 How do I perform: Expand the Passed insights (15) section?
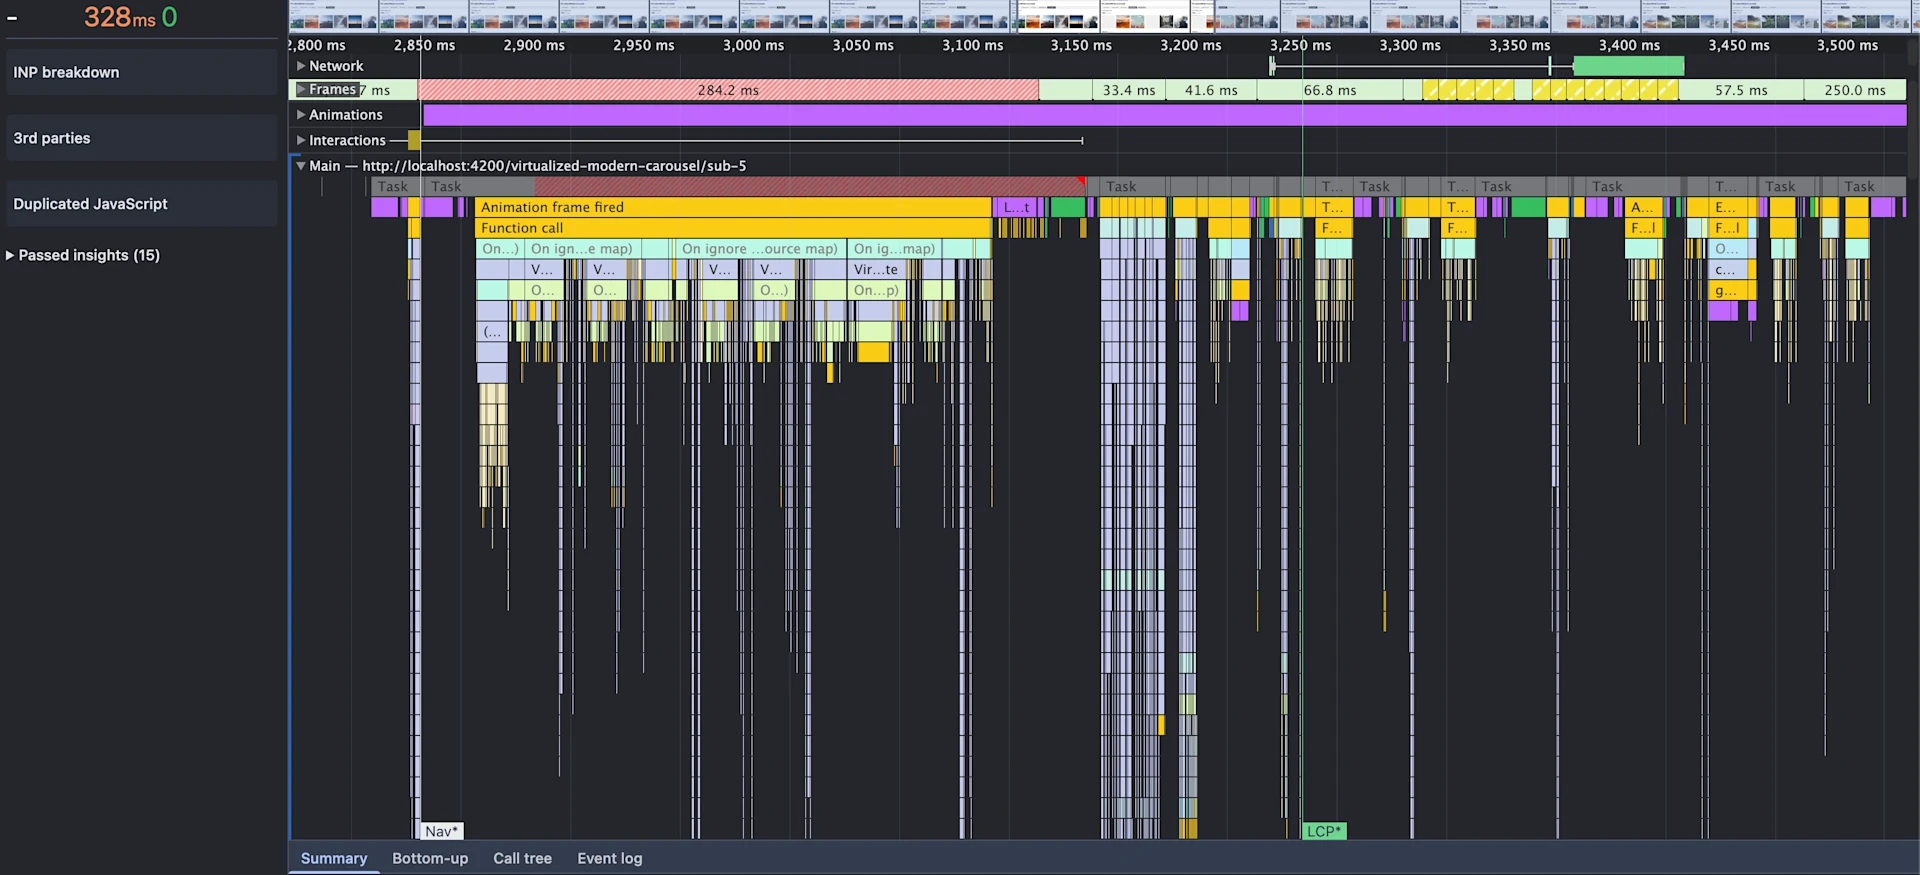83,255
